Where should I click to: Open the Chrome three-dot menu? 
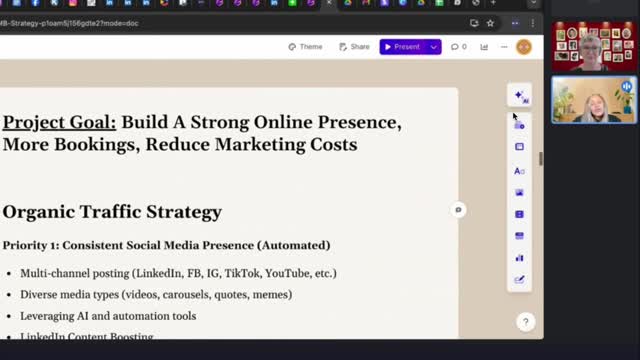[x=533, y=23]
